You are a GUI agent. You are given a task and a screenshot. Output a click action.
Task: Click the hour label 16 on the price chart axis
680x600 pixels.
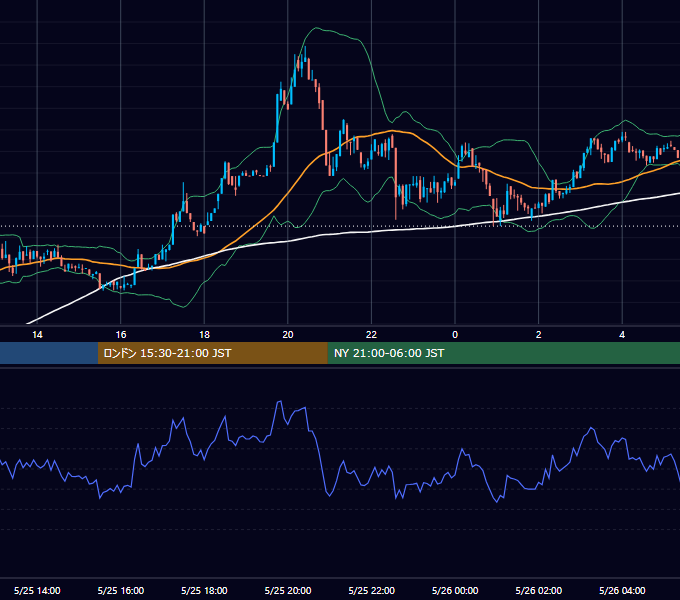121,335
